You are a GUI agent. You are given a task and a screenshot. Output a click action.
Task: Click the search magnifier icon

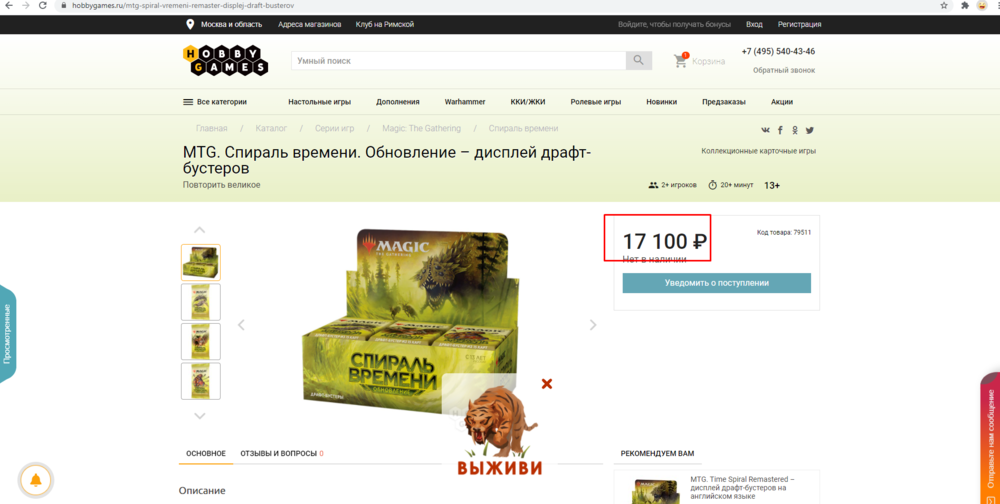point(638,61)
